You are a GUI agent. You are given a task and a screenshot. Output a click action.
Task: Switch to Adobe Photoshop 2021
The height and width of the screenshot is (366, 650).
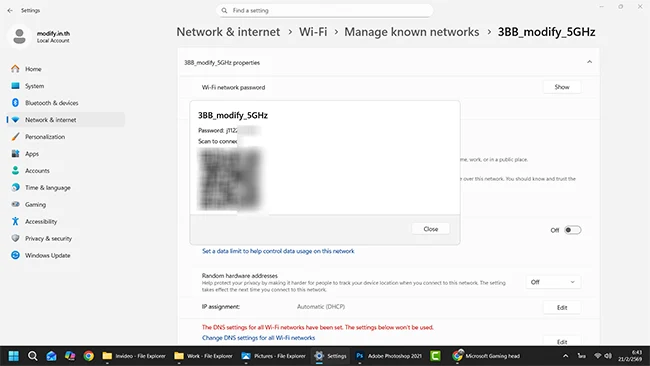tap(389, 356)
